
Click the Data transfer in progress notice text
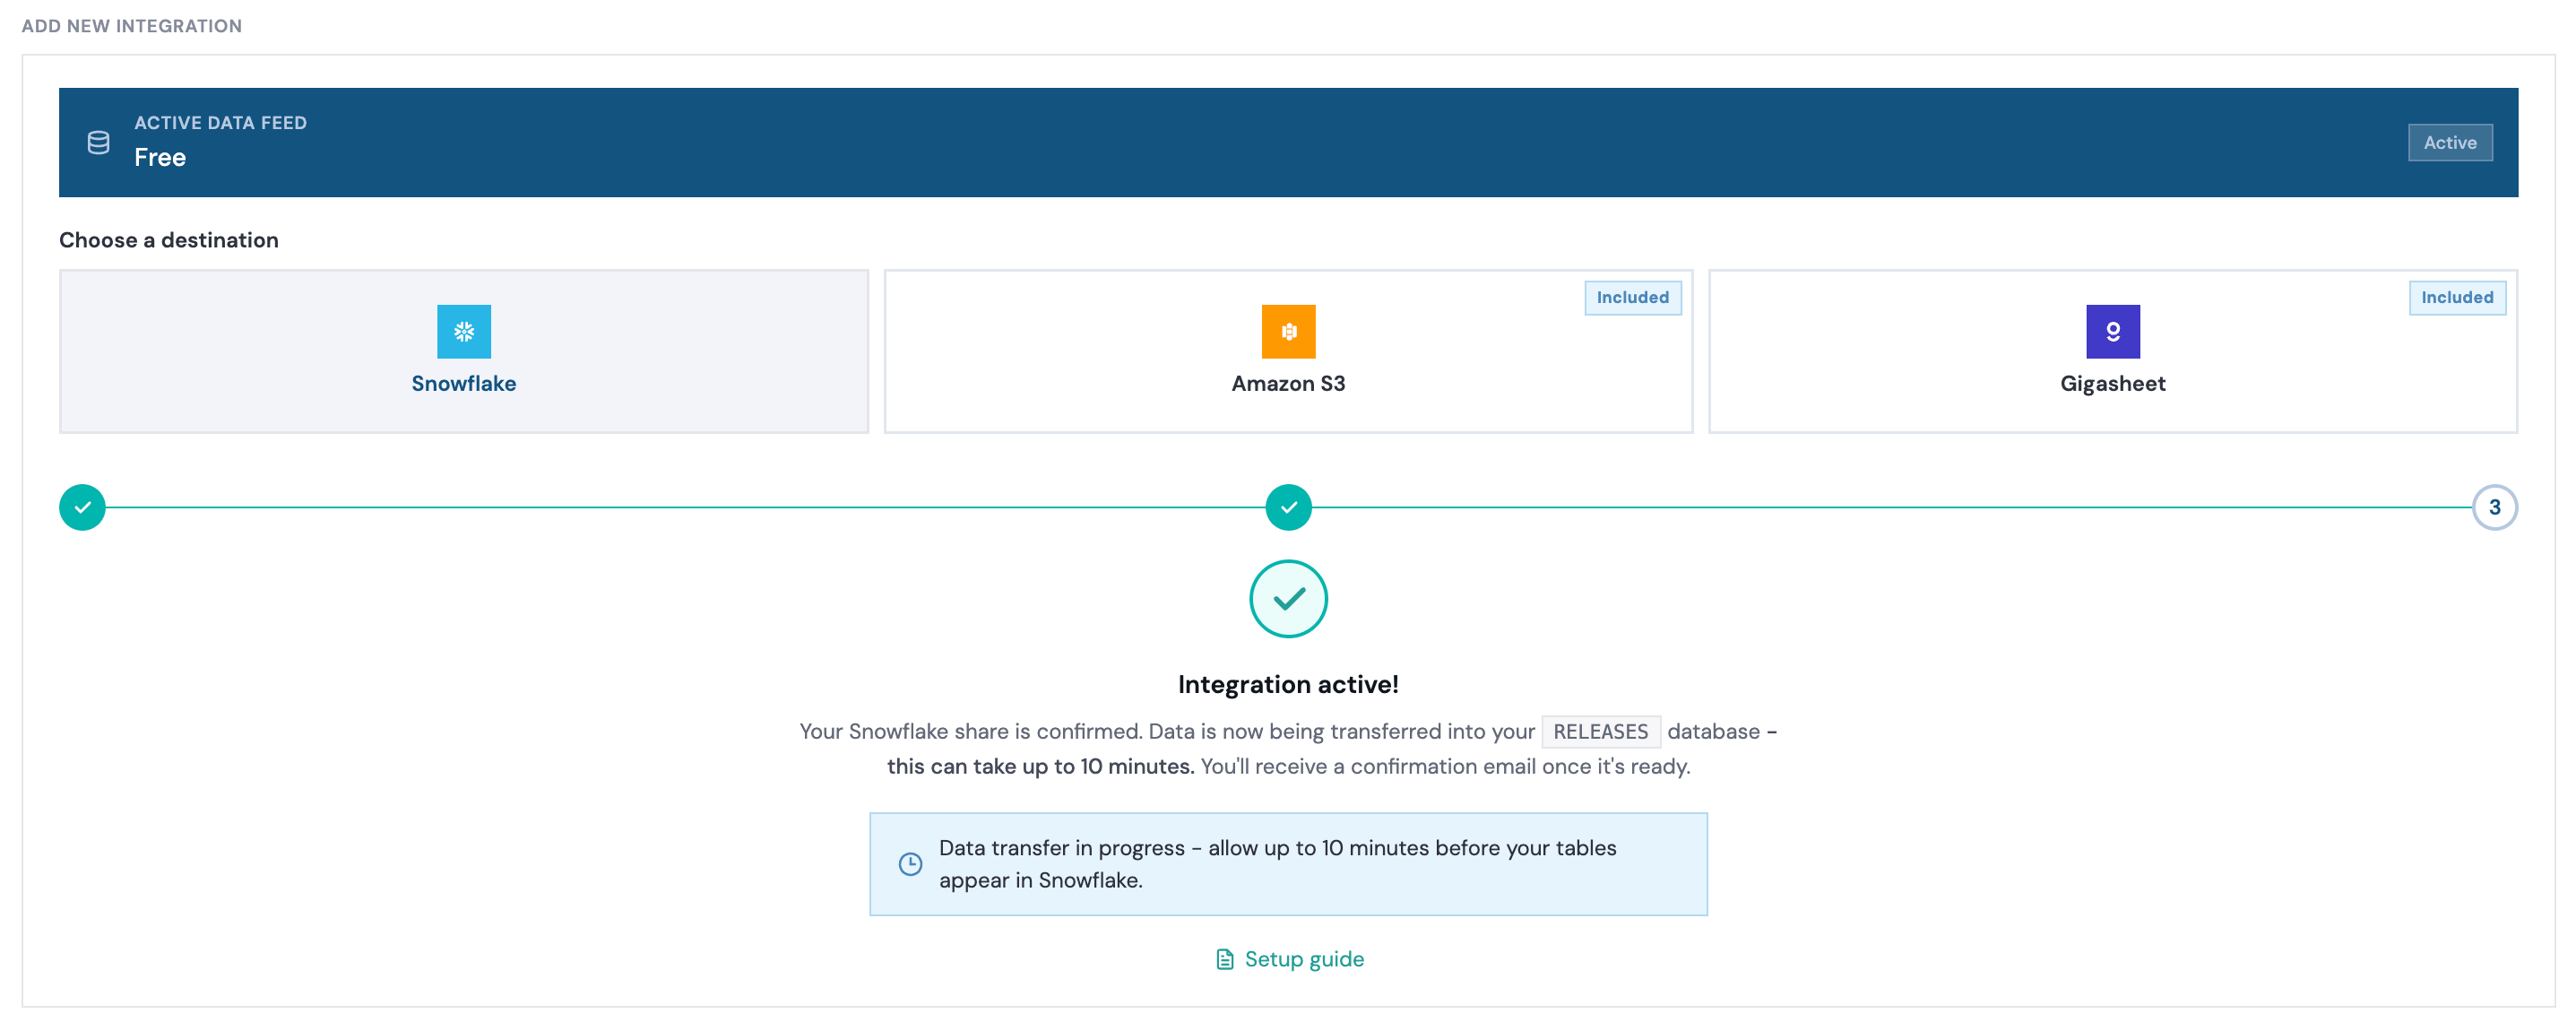1277,864
